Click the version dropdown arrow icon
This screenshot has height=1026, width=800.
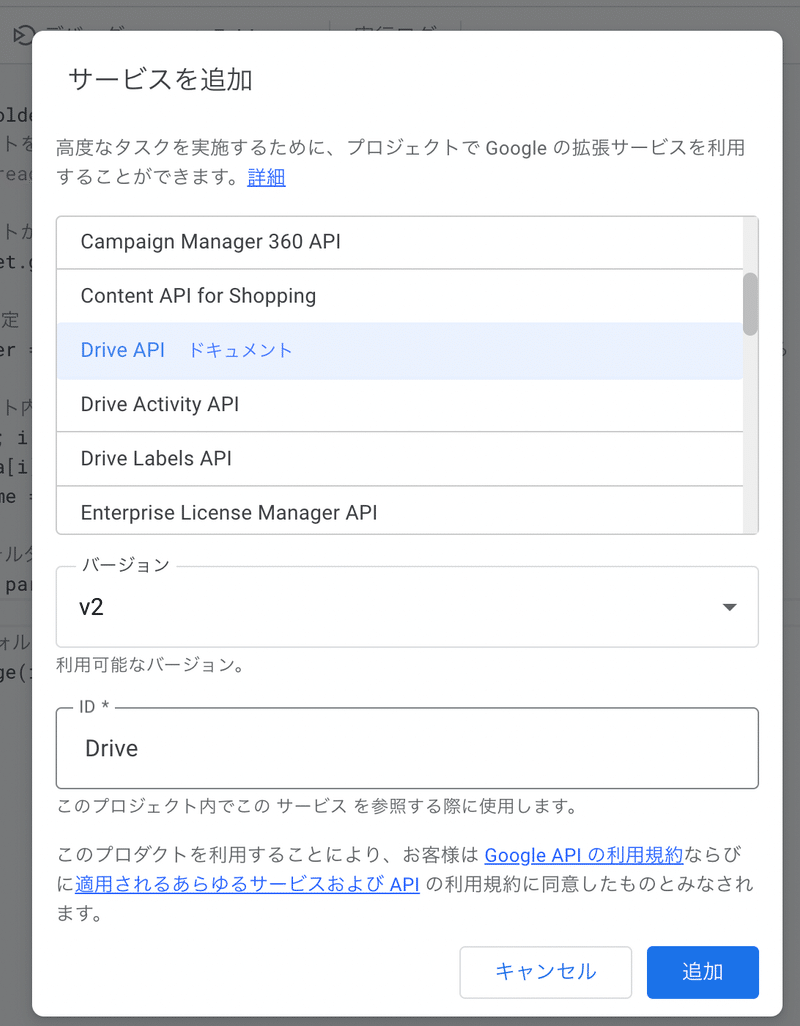pos(729,607)
